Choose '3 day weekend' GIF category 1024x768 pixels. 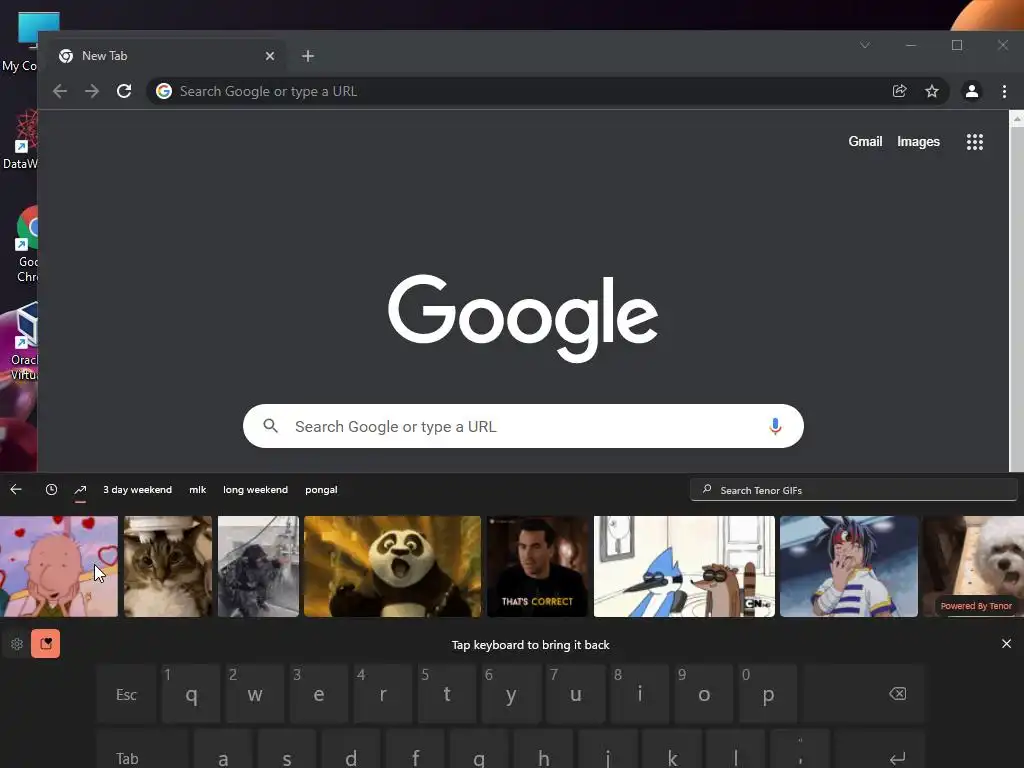click(x=138, y=490)
